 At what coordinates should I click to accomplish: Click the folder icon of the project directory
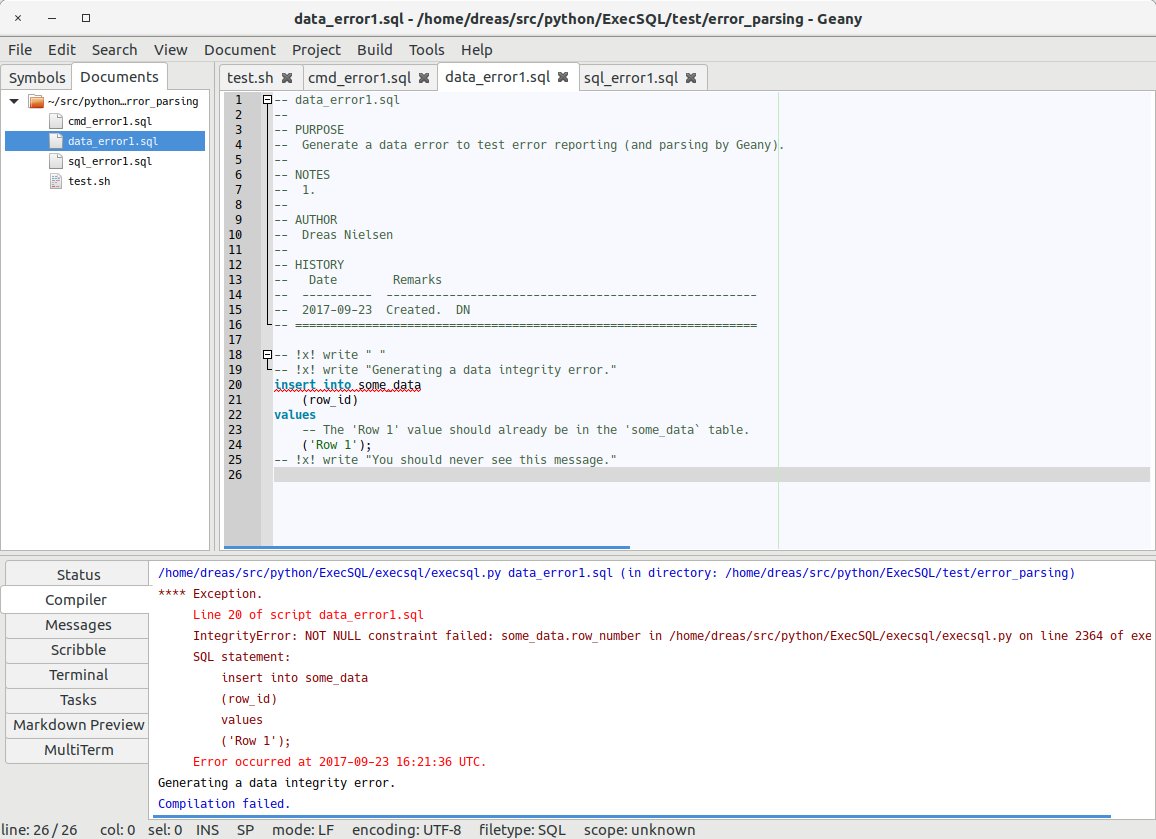click(x=36, y=101)
